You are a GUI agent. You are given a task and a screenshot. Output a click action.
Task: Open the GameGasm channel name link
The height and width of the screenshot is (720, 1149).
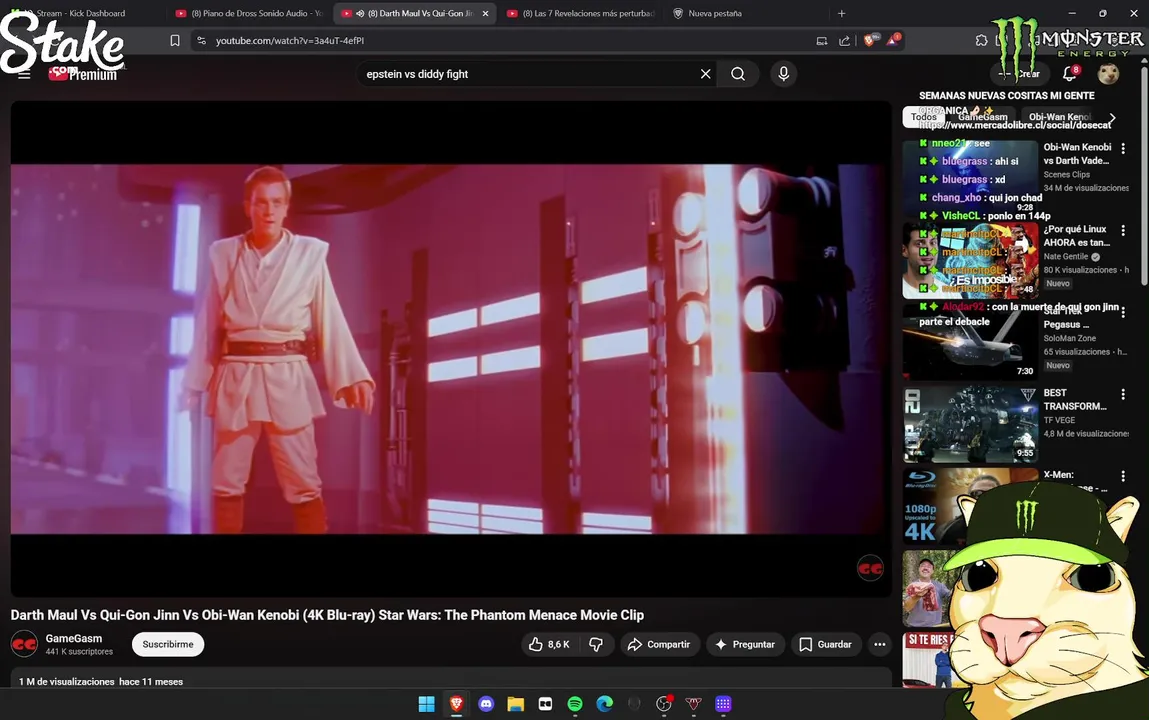[x=74, y=639]
